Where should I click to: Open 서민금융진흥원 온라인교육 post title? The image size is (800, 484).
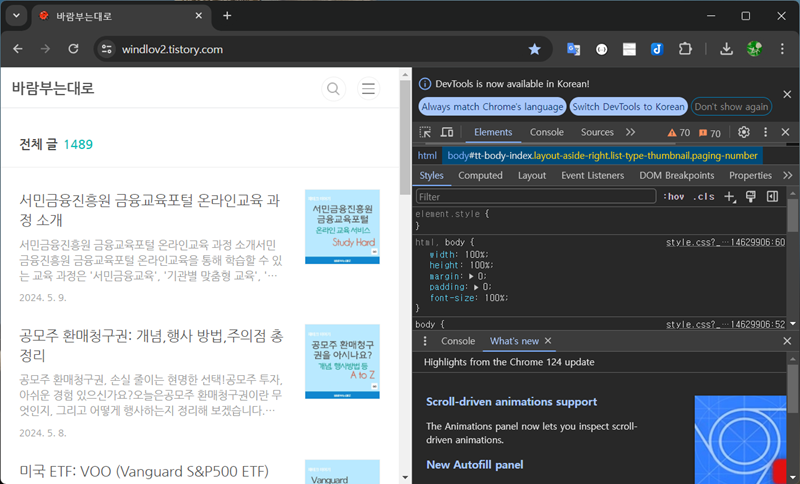[149, 210]
